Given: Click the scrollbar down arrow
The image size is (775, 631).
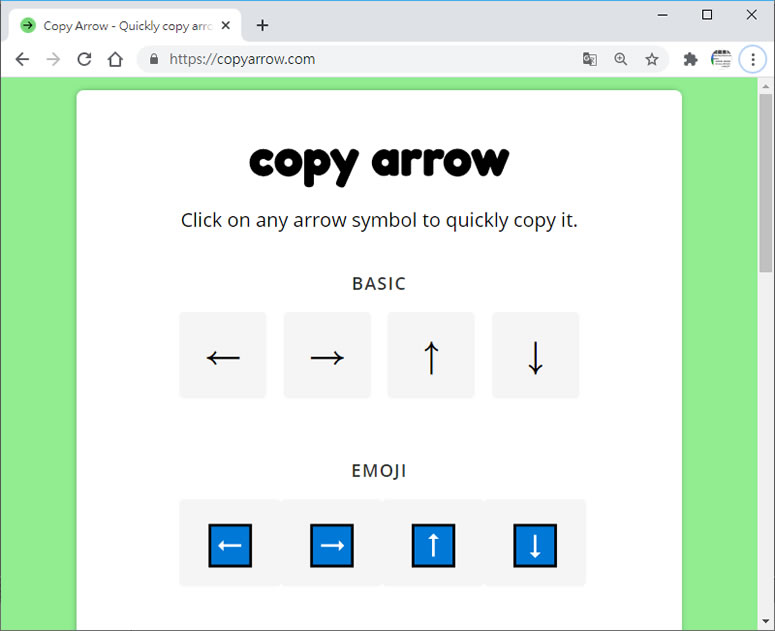Looking at the screenshot, I should [766, 621].
